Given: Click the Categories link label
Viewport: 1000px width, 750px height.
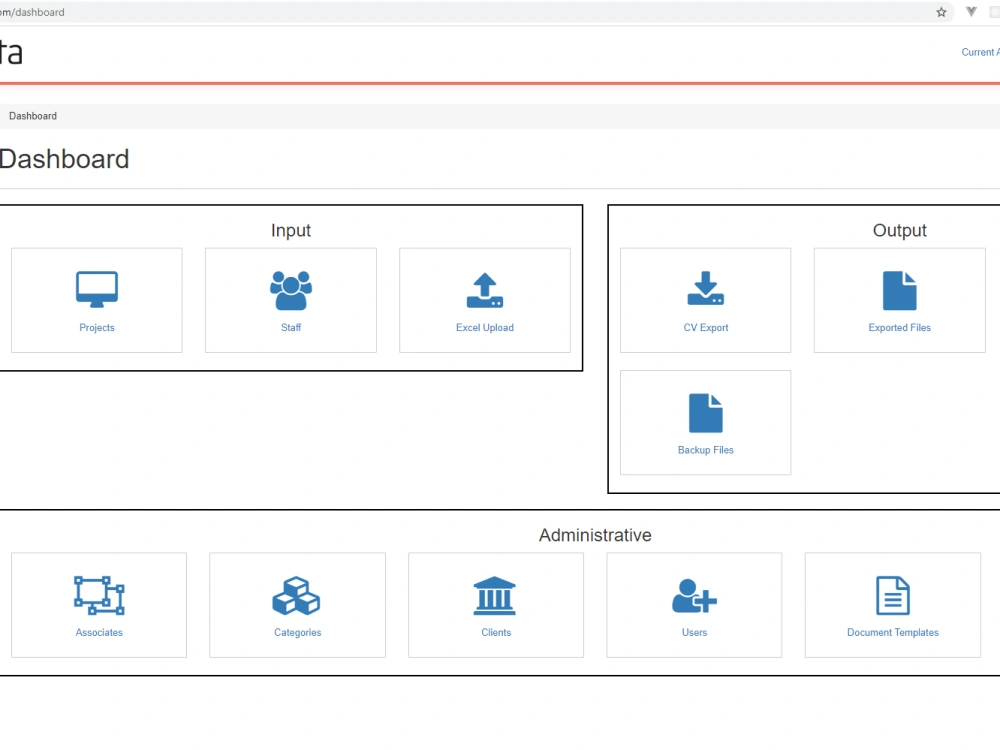Looking at the screenshot, I should click(x=297, y=632).
